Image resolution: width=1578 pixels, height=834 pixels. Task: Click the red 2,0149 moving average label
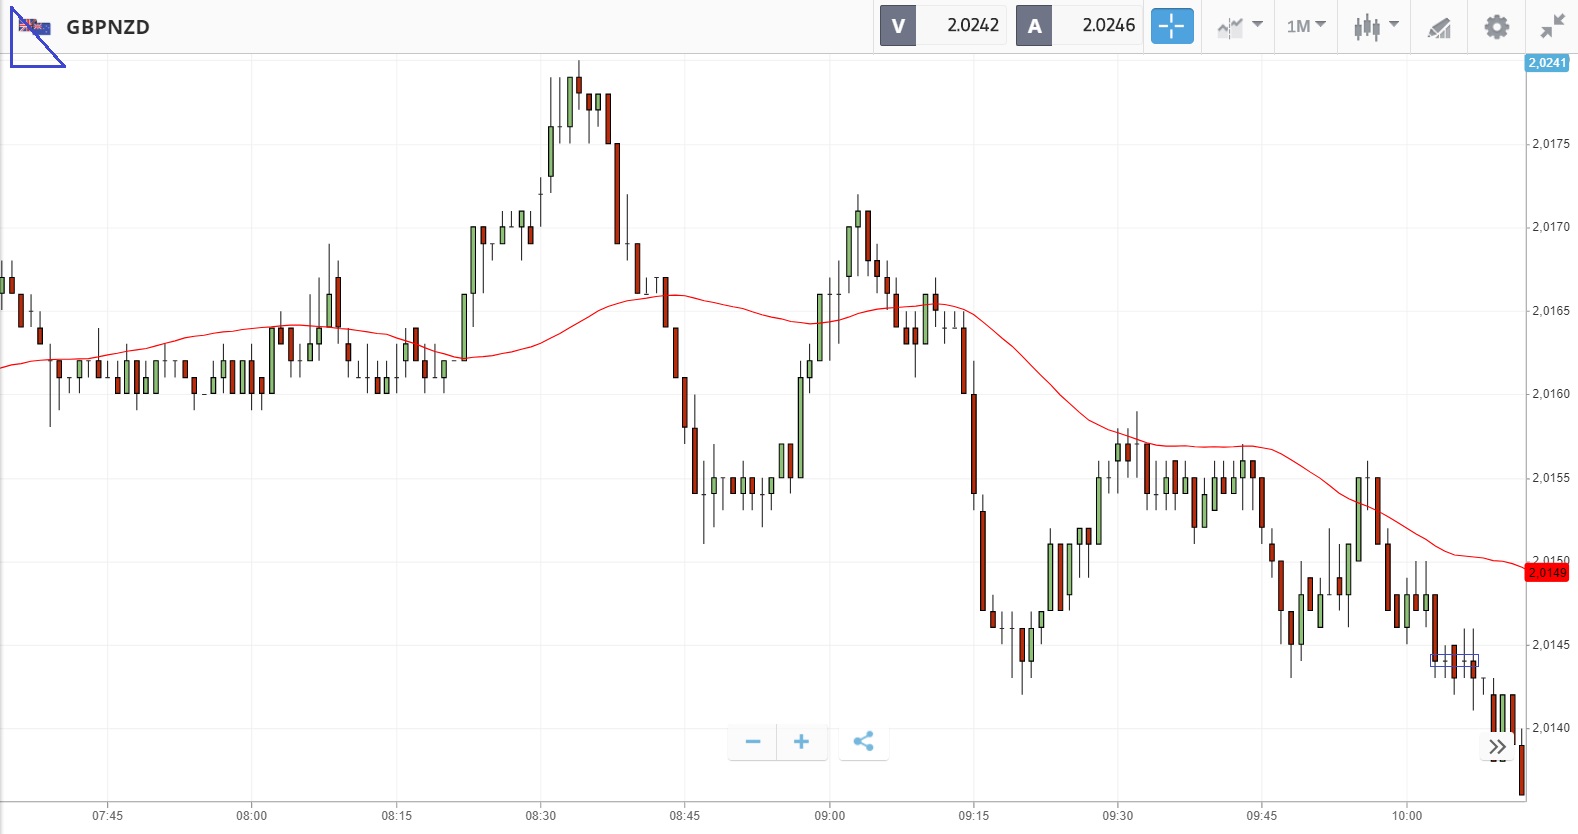1547,573
